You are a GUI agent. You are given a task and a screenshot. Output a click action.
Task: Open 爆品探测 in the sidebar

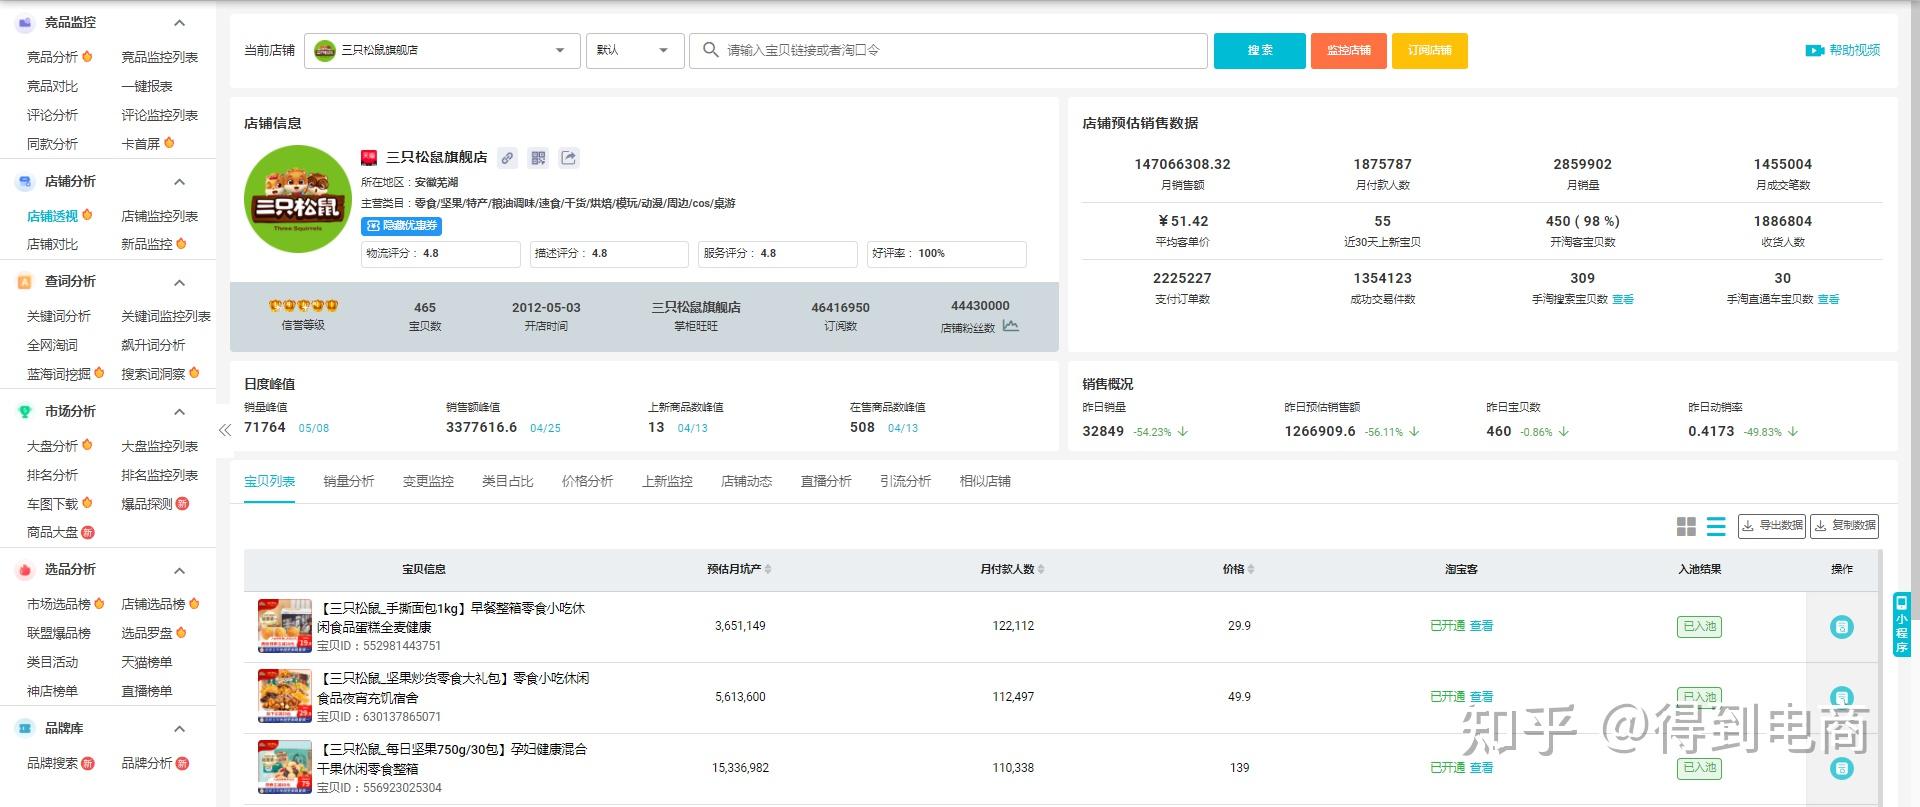tap(147, 504)
